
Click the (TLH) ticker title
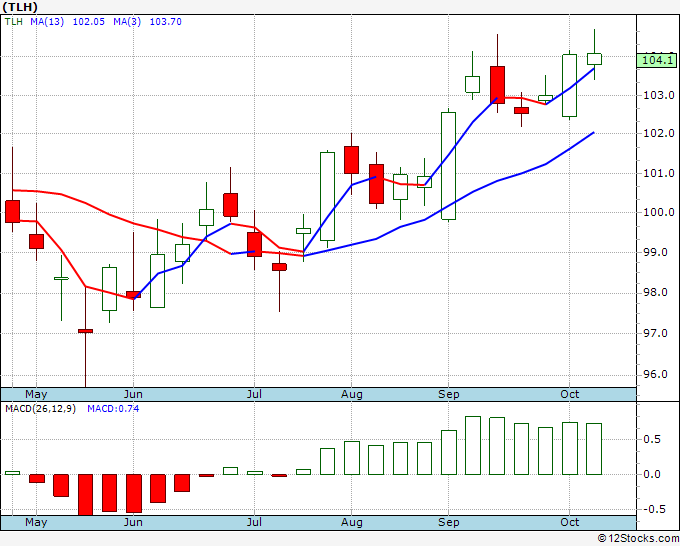[x=20, y=7]
